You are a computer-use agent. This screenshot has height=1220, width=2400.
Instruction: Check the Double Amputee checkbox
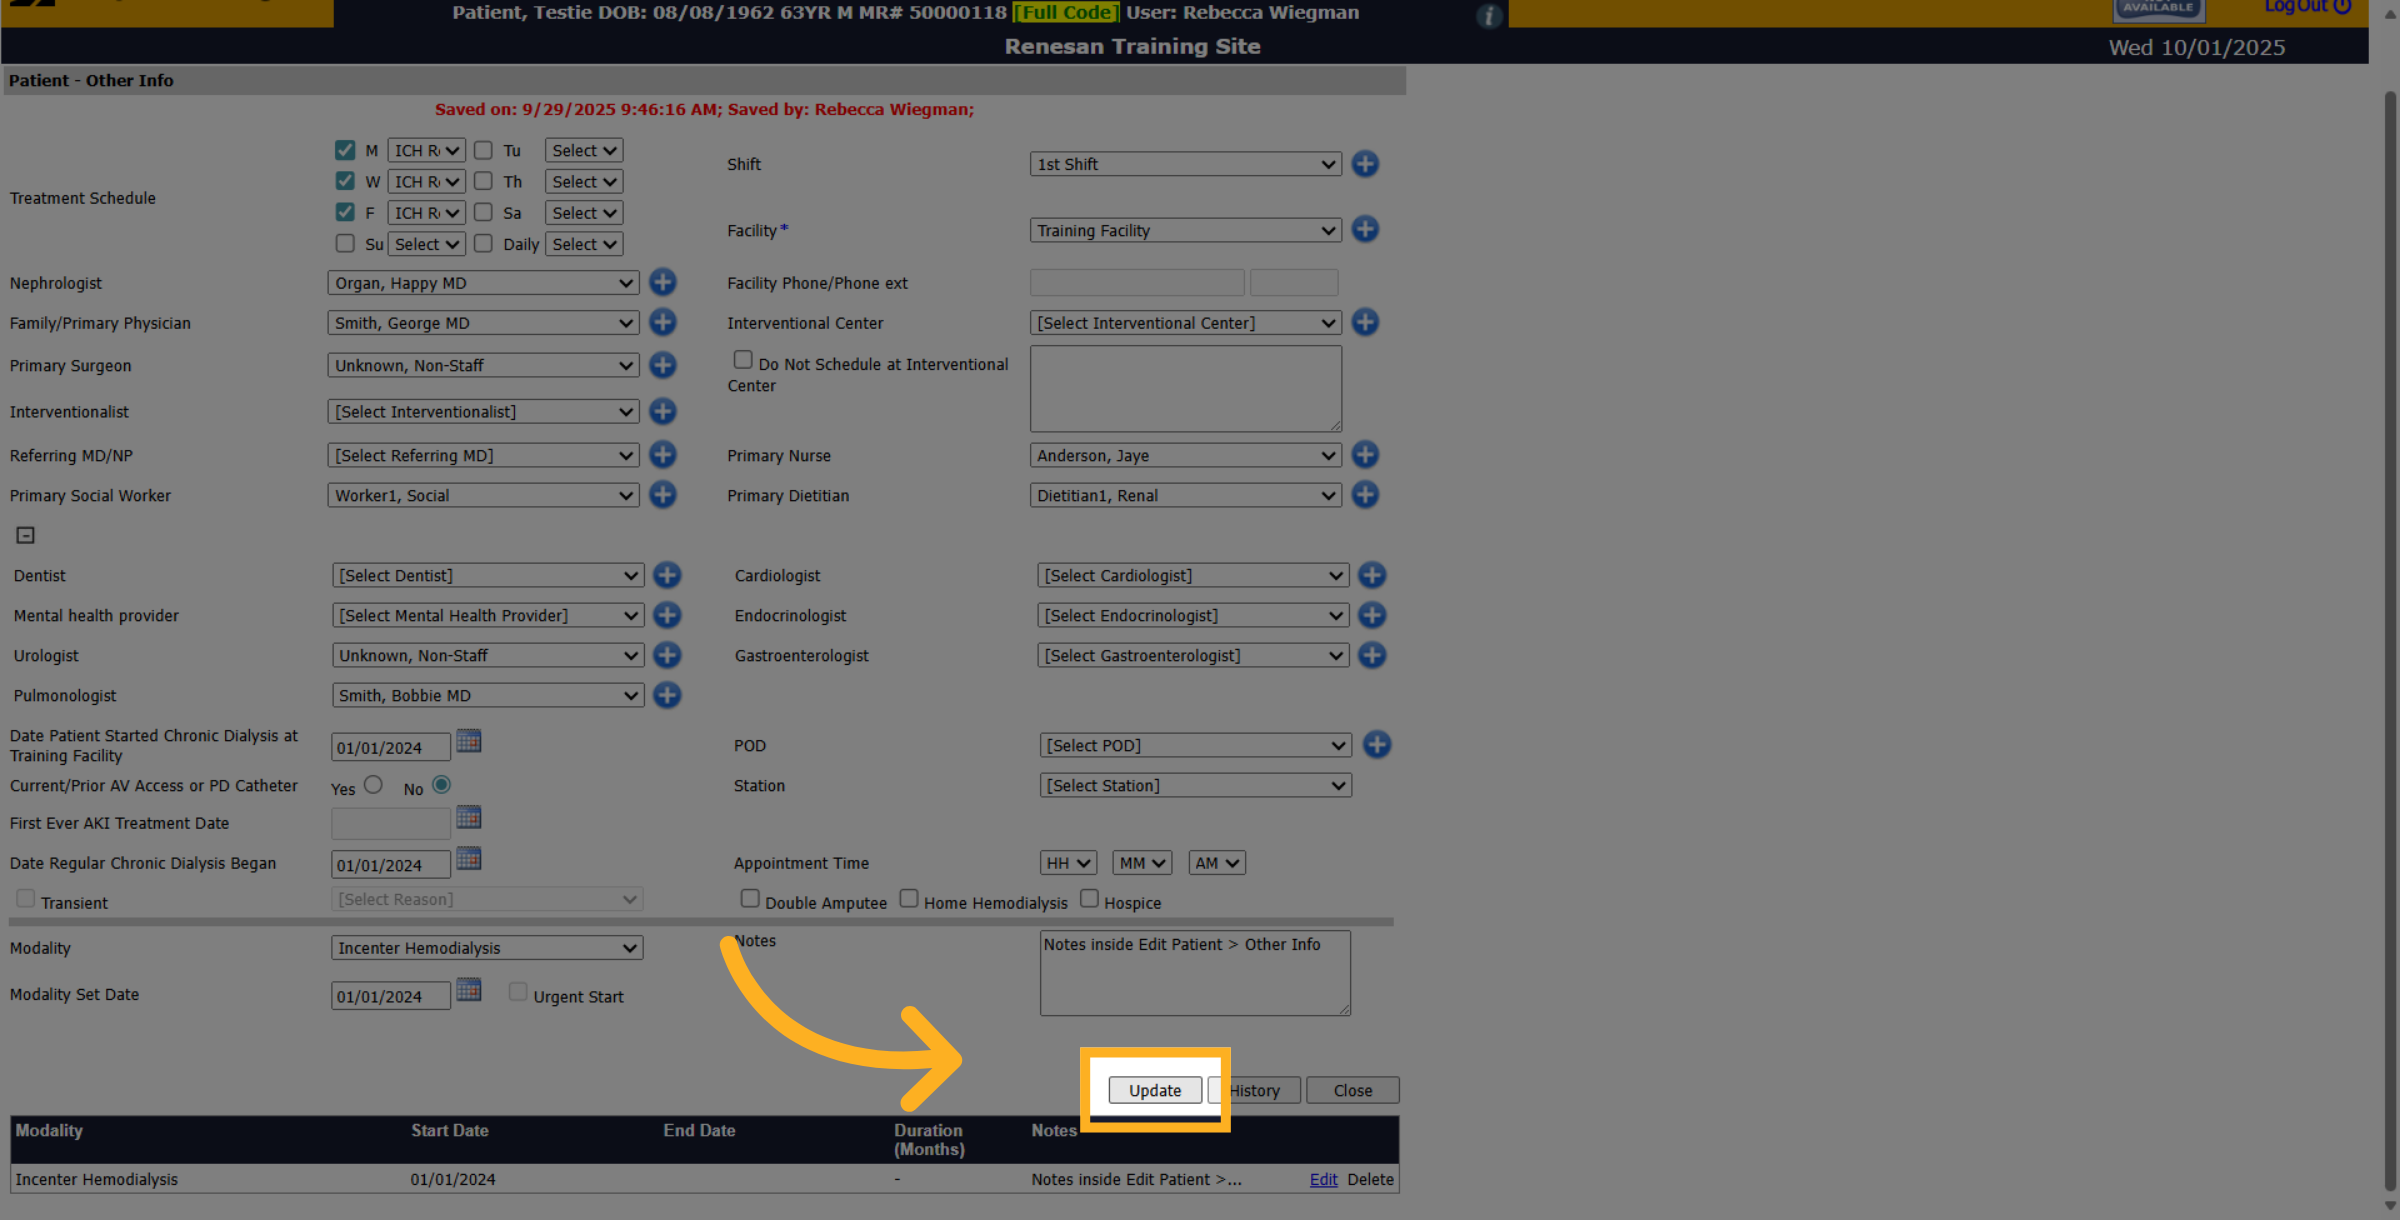[x=750, y=899]
